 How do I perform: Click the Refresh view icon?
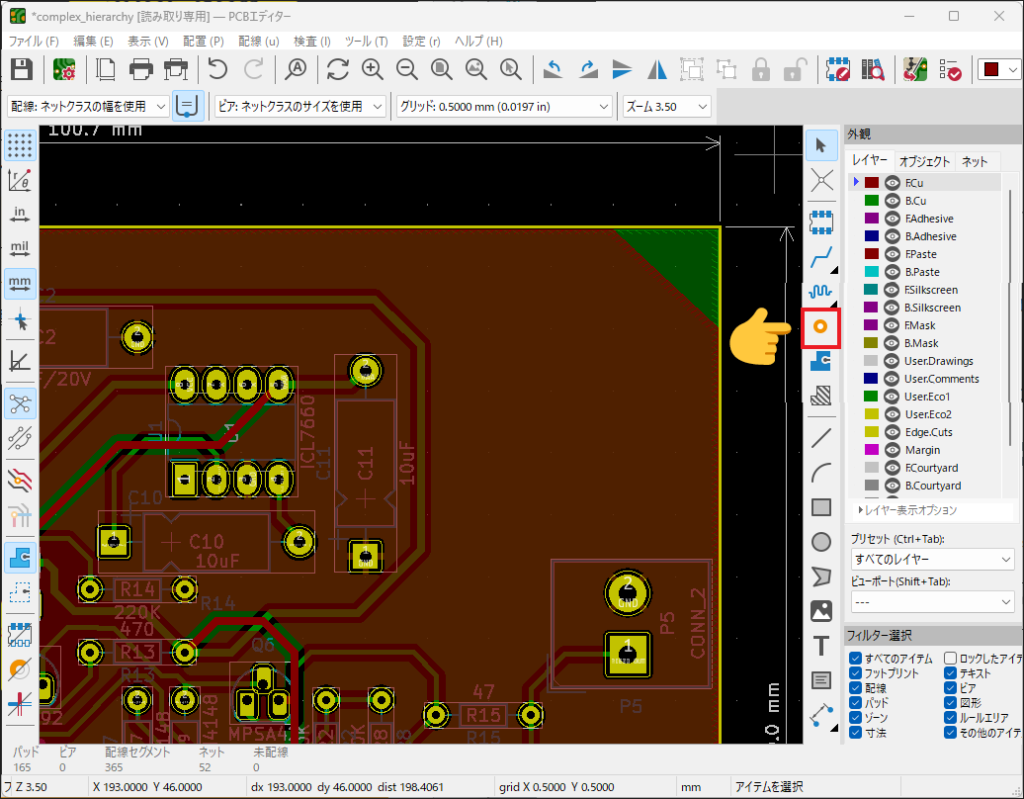tap(338, 69)
